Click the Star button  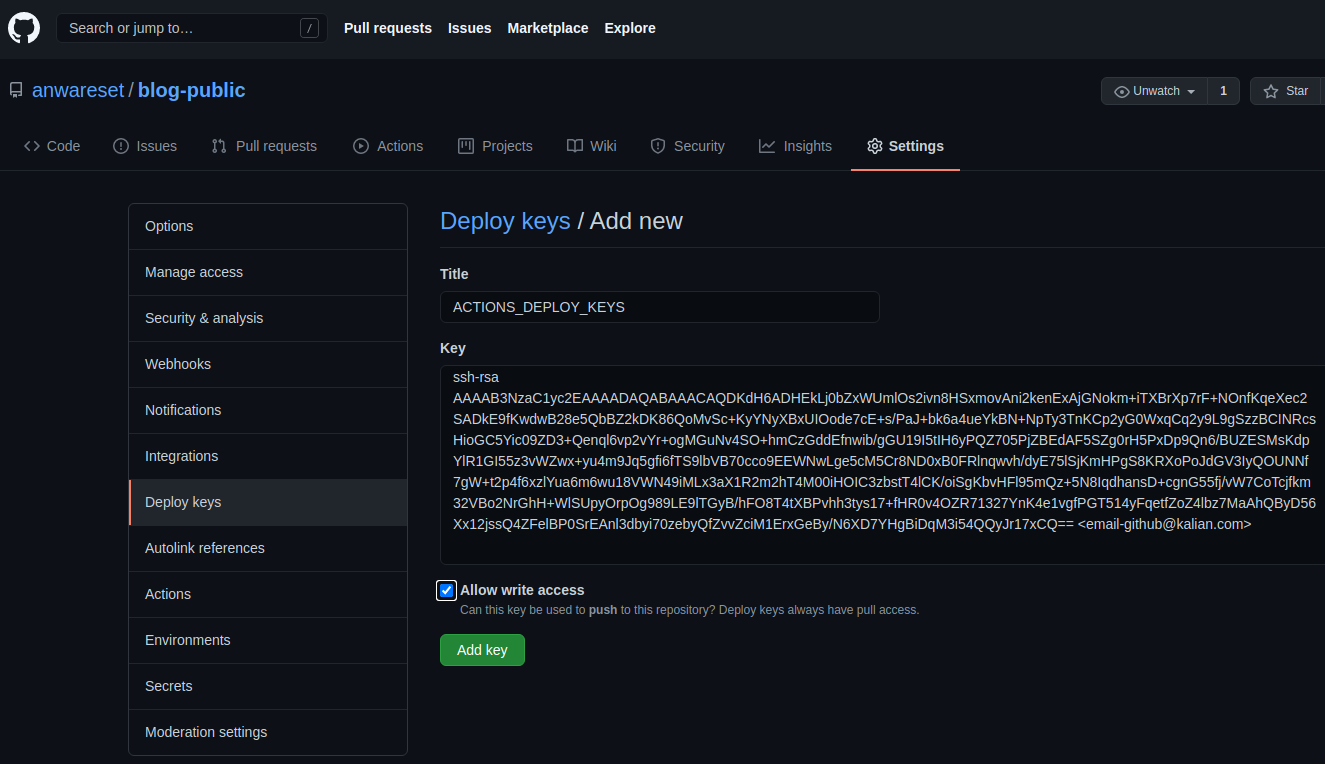[x=1286, y=91]
